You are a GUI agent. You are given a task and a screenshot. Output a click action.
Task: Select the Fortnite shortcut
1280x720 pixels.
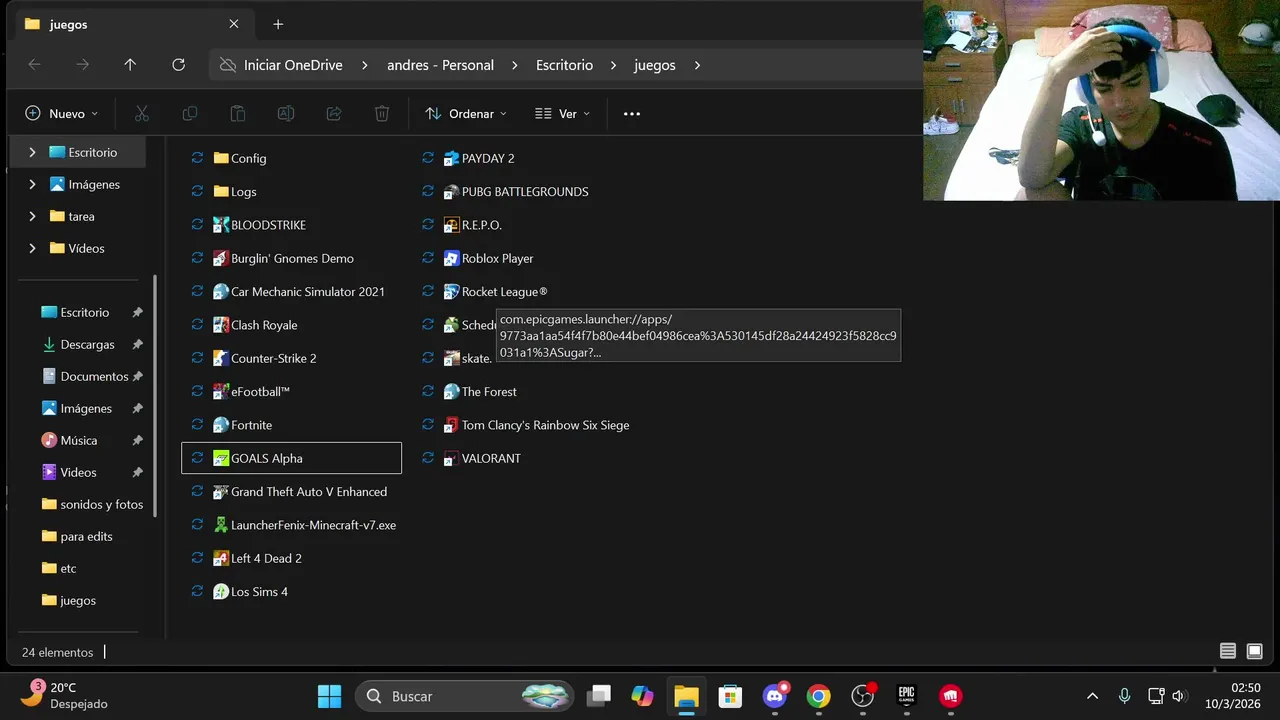242,425
